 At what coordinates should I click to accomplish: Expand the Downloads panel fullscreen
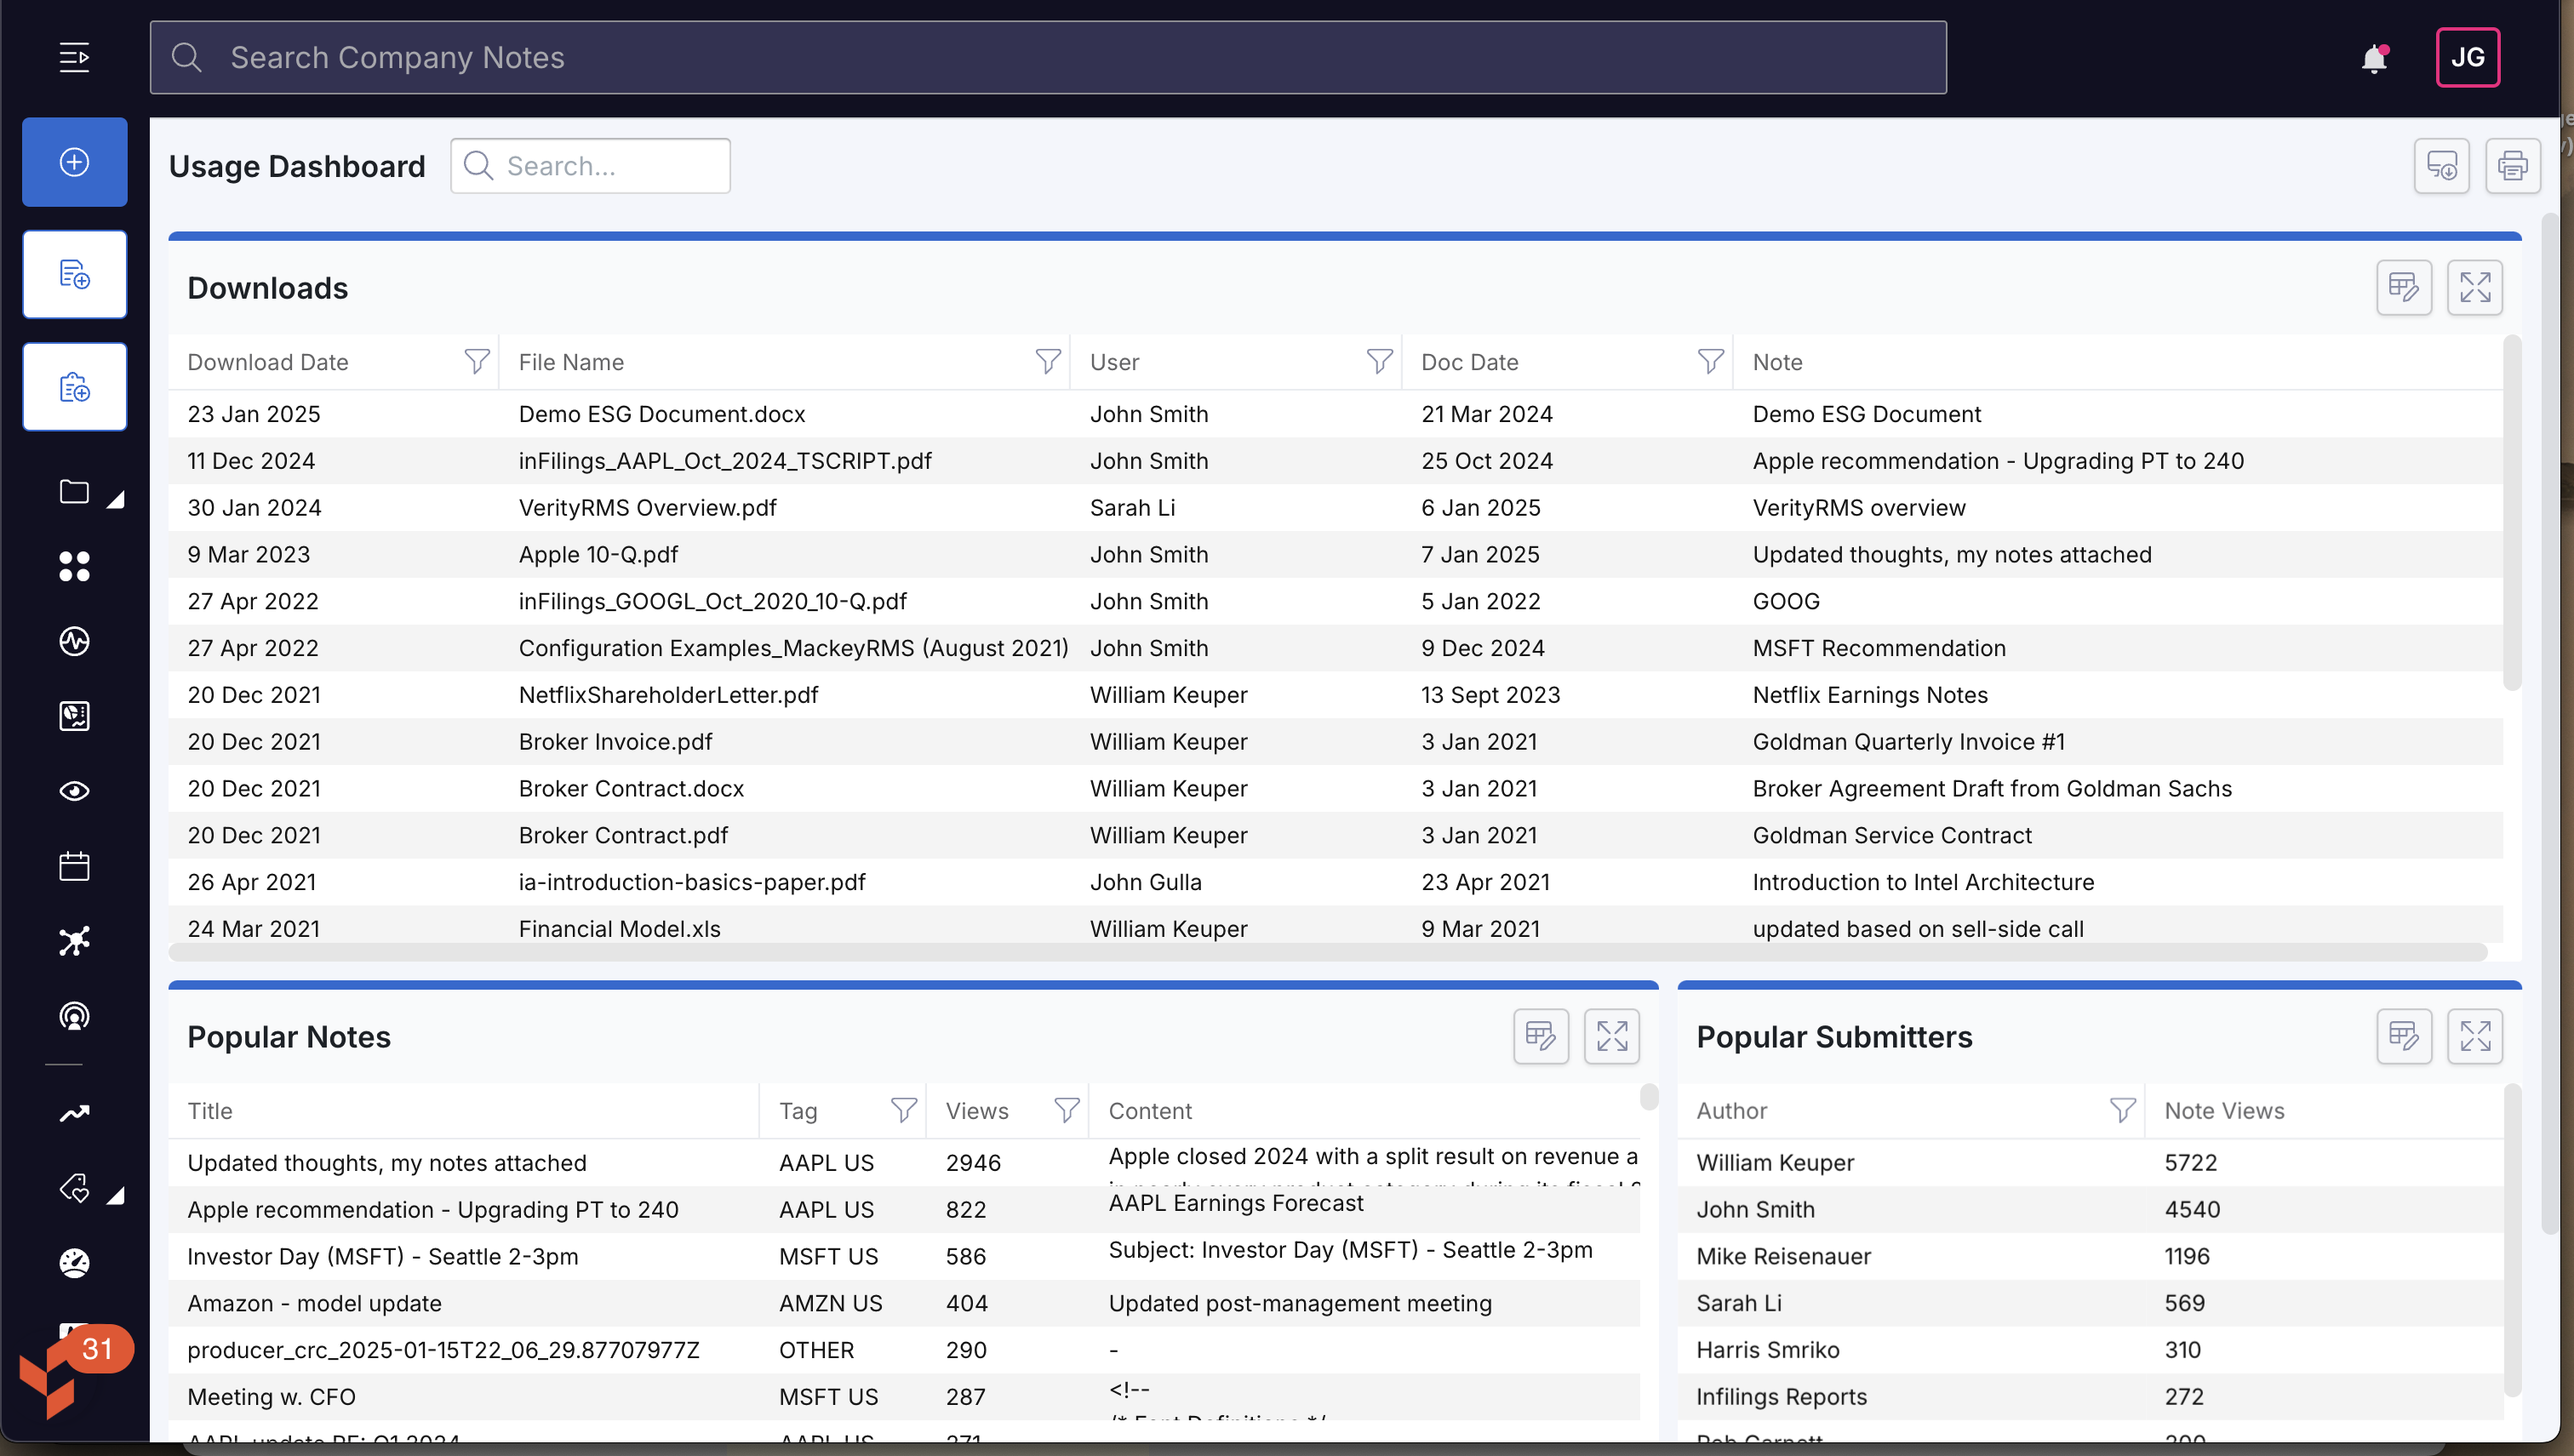[x=2474, y=288]
